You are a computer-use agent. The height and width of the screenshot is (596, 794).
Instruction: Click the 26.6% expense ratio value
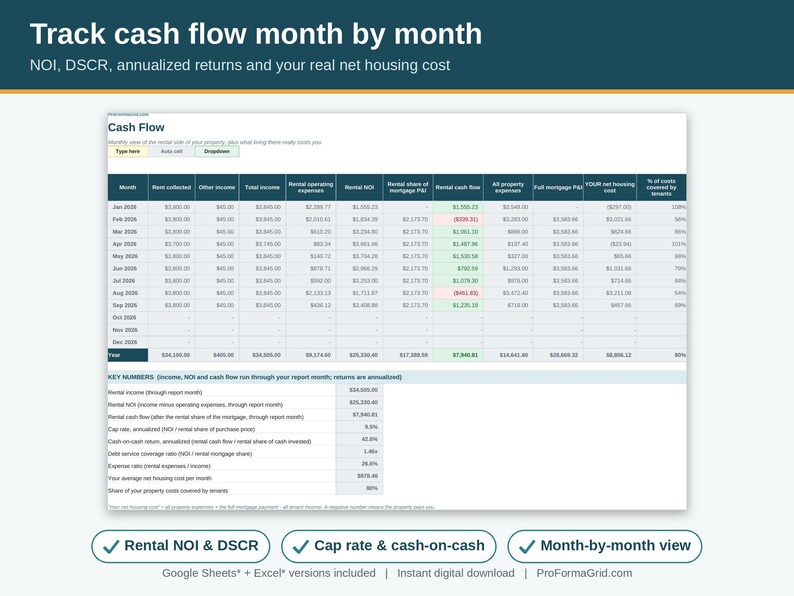[360, 464]
